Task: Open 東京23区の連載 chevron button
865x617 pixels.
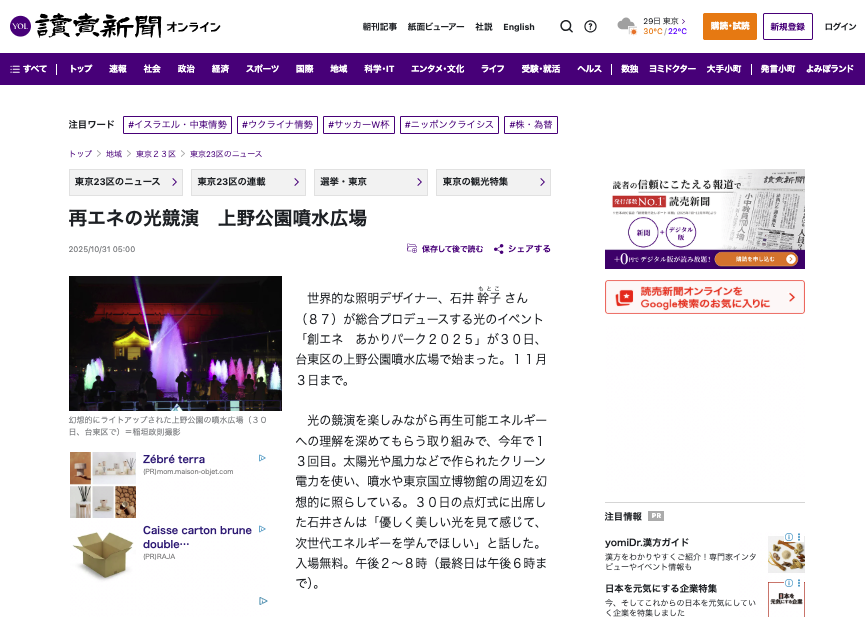Action: coord(248,182)
